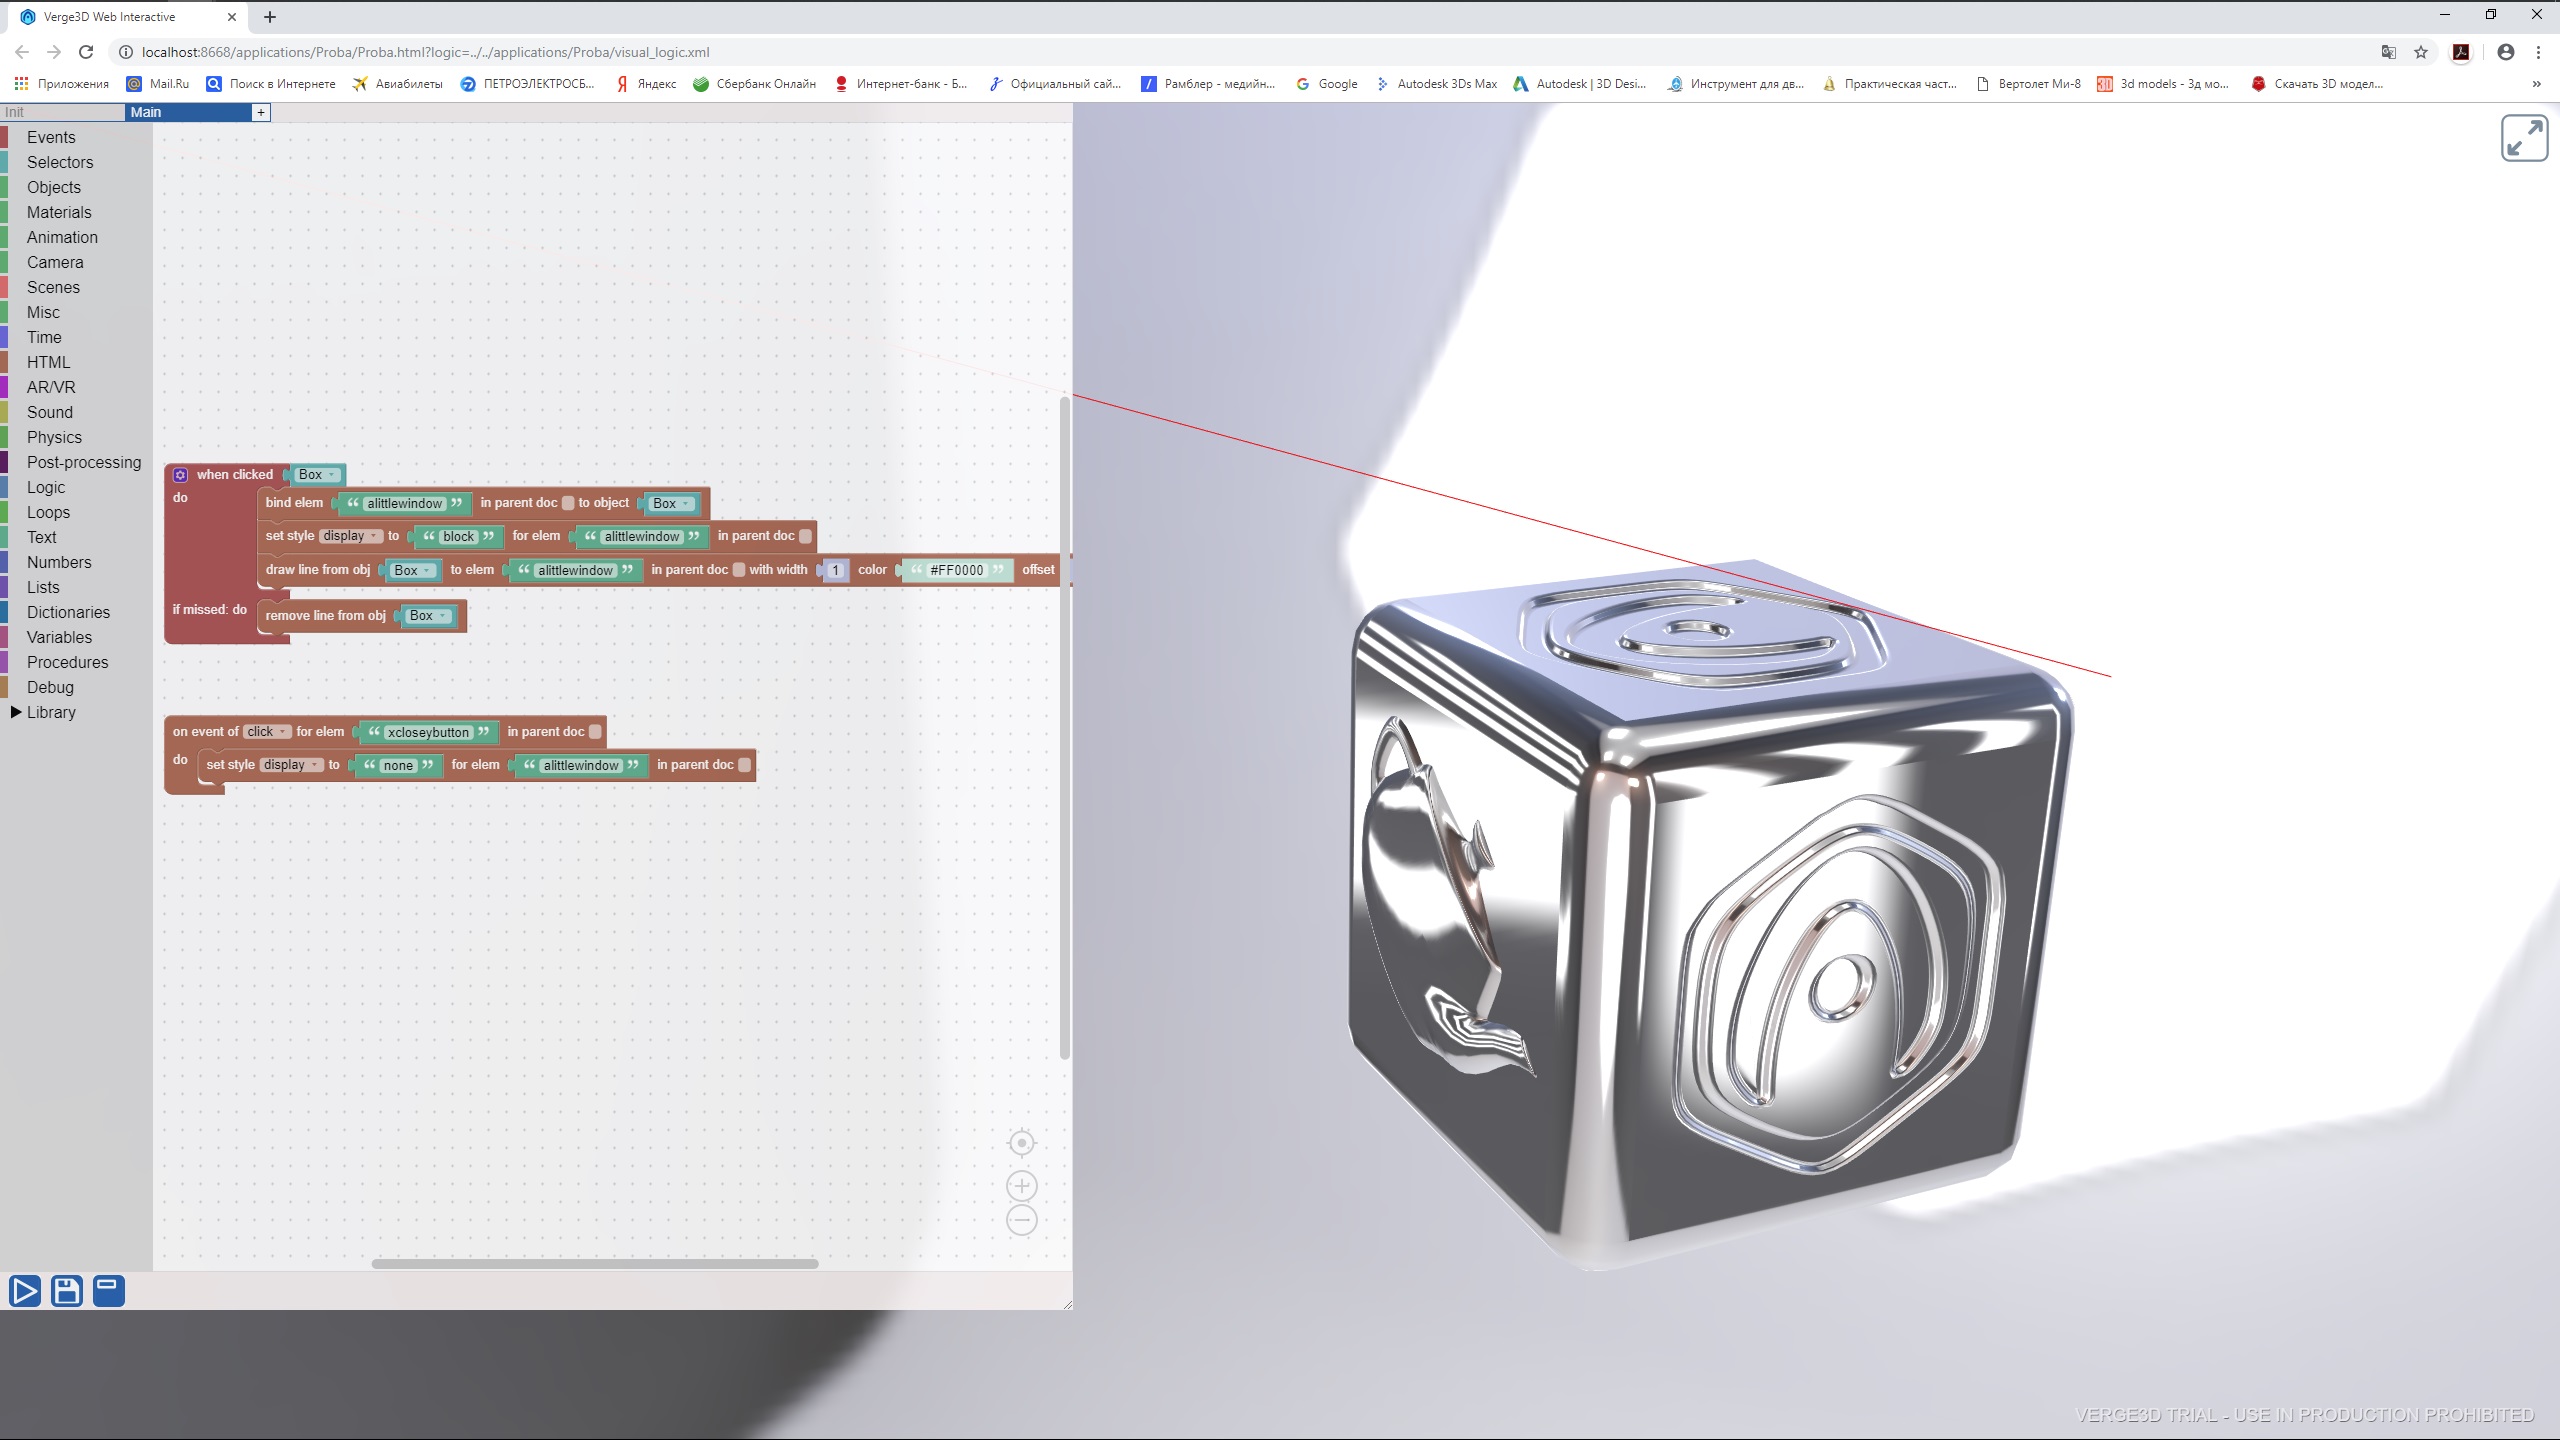Reload the page
This screenshot has width=2560, height=1440.
coord(86,52)
